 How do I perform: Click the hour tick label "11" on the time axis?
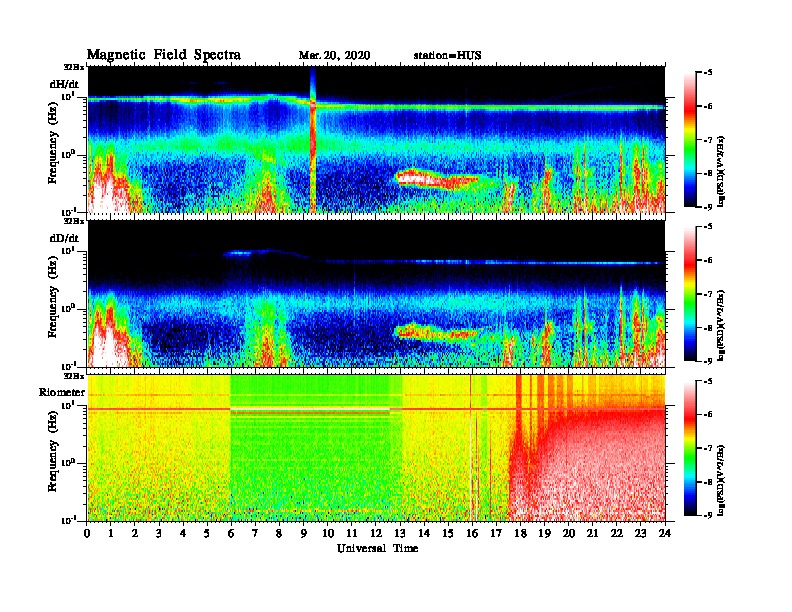(x=352, y=533)
